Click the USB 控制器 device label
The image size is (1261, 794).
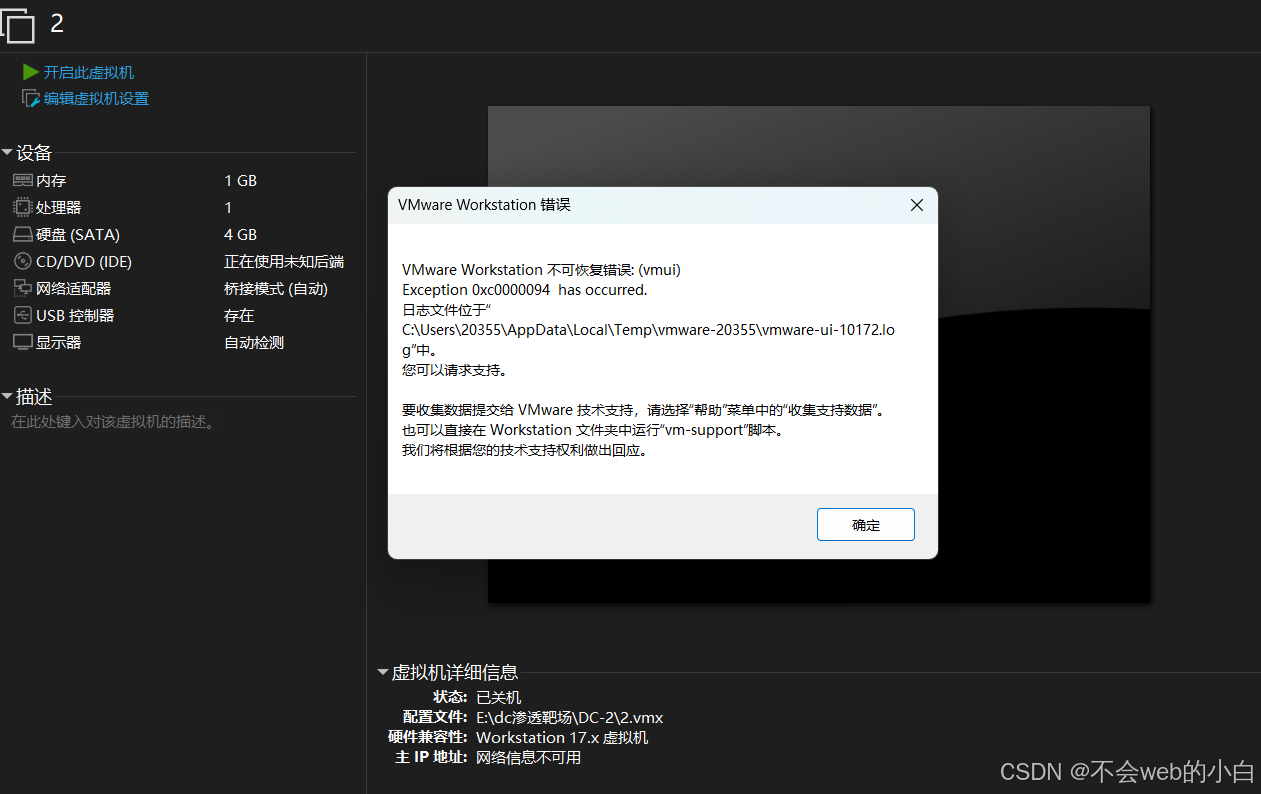click(x=75, y=316)
